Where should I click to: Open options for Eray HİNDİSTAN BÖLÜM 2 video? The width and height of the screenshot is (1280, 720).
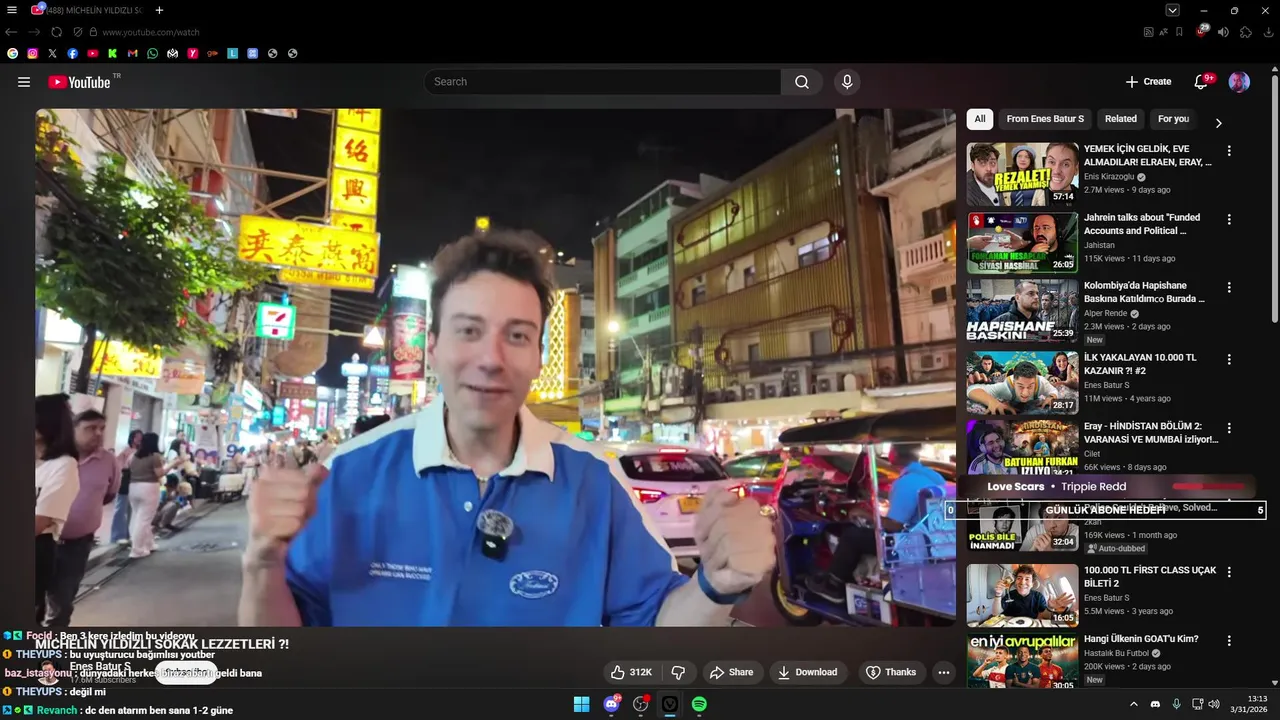[x=1229, y=428]
